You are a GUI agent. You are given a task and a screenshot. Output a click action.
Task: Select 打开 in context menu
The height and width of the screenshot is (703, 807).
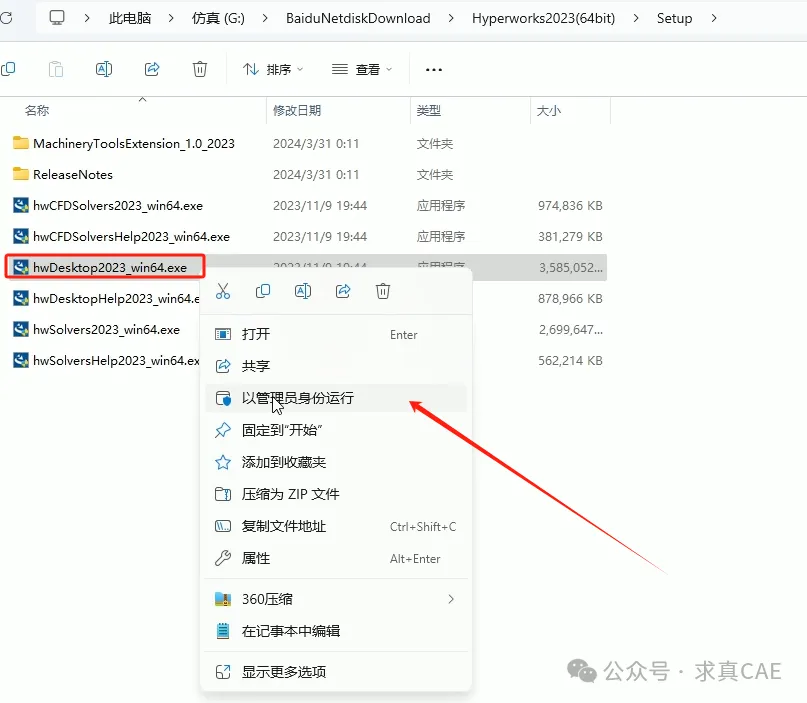336,335
